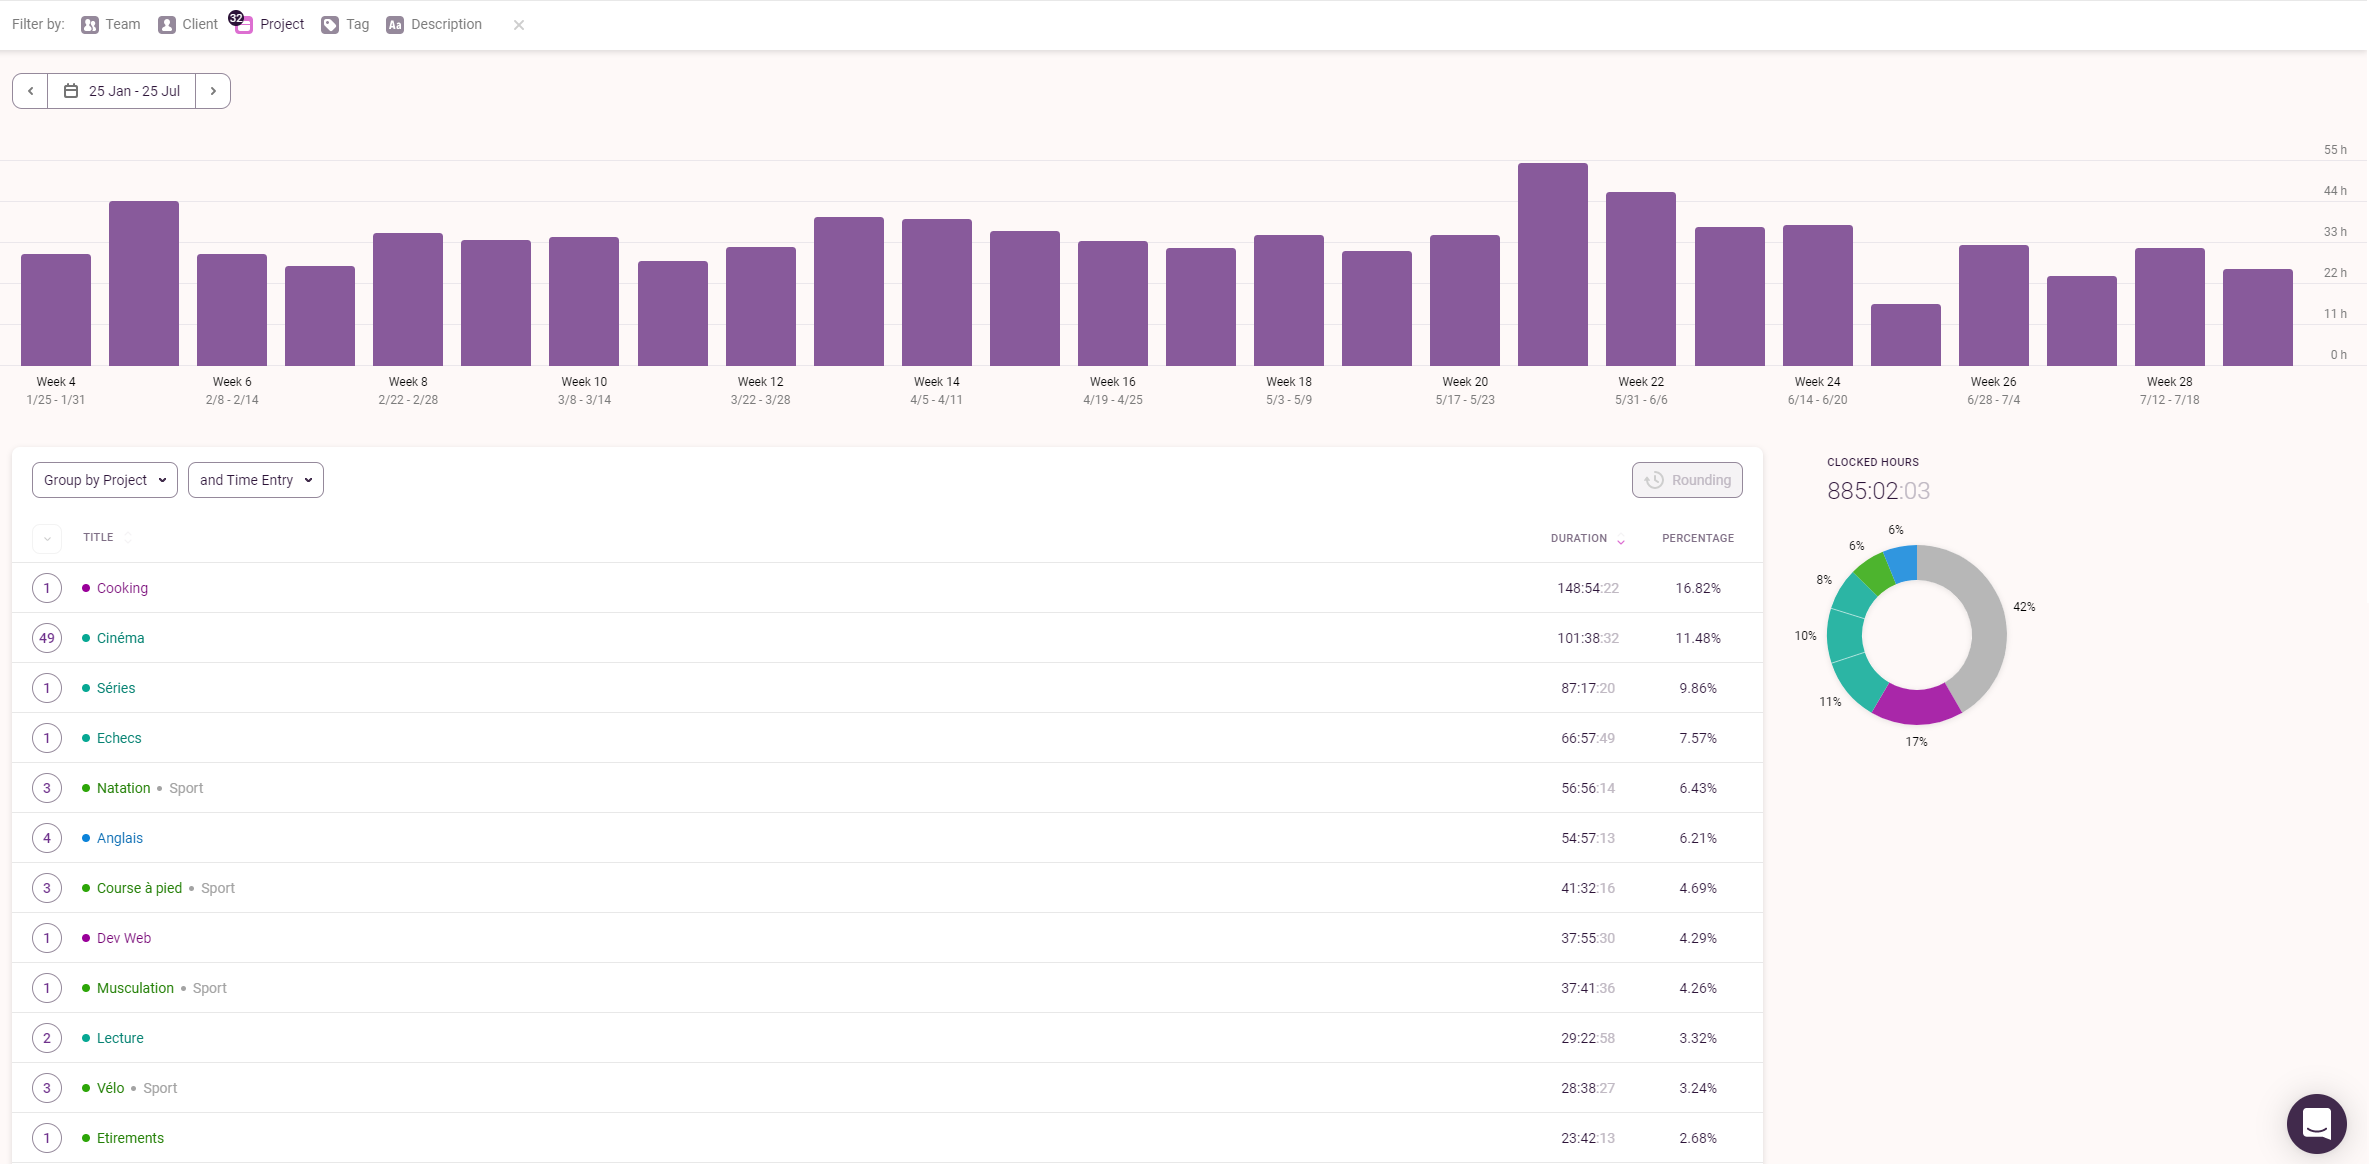The height and width of the screenshot is (1164, 2369).
Task: Click the Rounding button
Action: pyautogui.click(x=1687, y=480)
